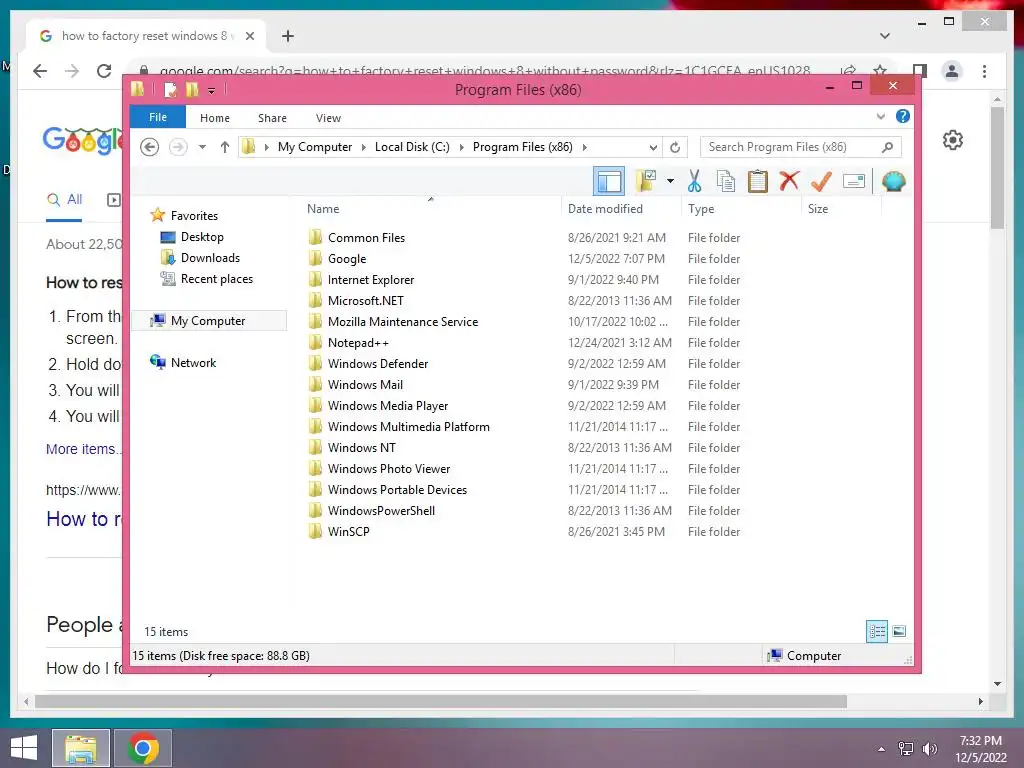The width and height of the screenshot is (1024, 768).
Task: Click the folder options toolbar icon
Action: coord(646,182)
